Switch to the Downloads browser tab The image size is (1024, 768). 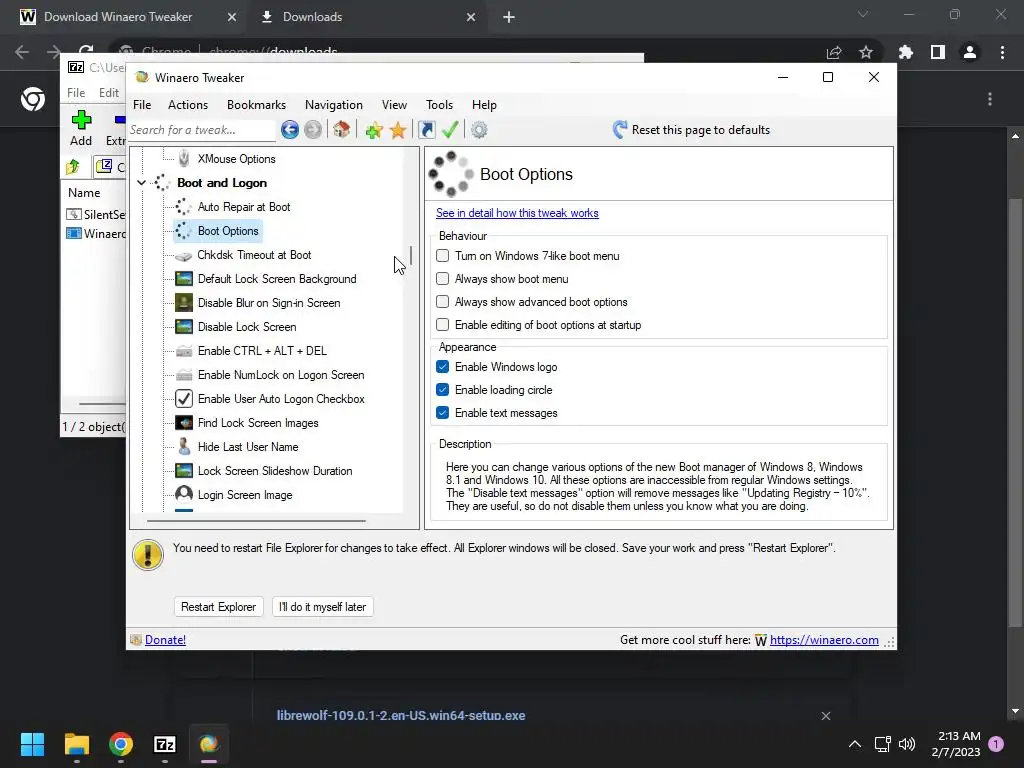coord(312,17)
